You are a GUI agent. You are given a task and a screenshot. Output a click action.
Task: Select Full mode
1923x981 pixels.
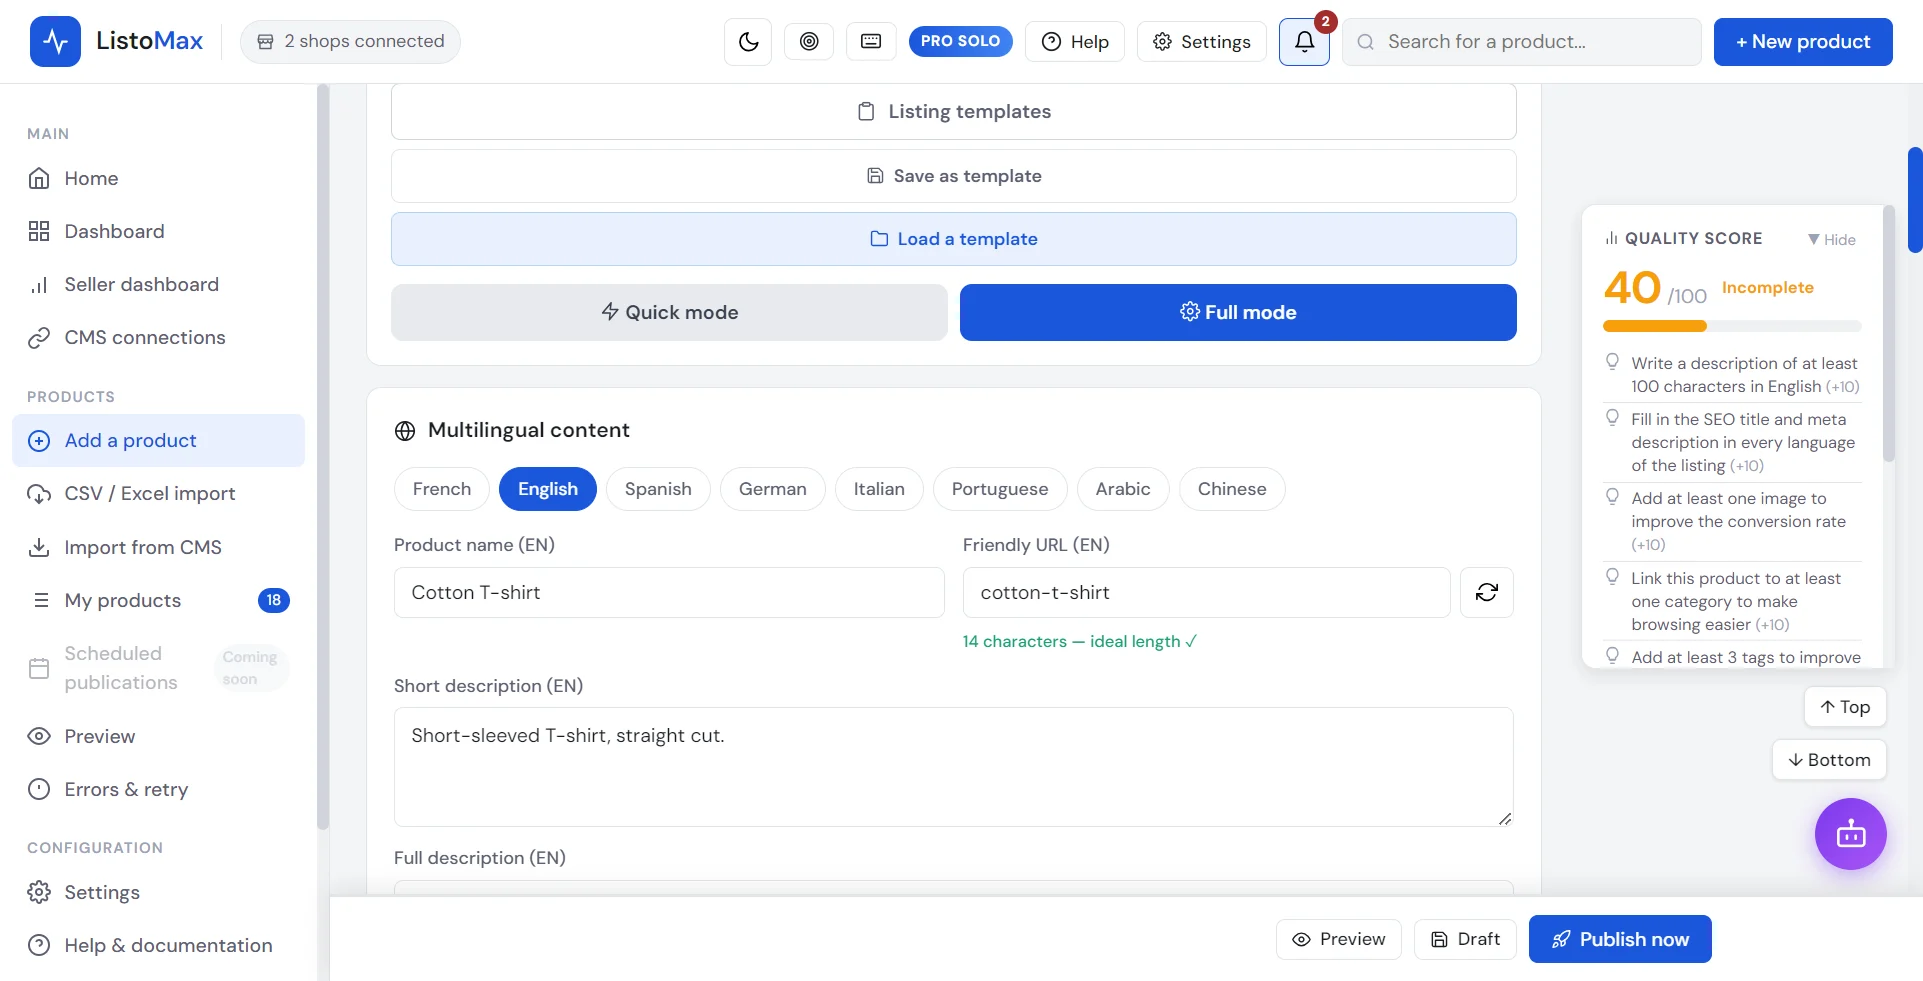pyautogui.click(x=1238, y=312)
